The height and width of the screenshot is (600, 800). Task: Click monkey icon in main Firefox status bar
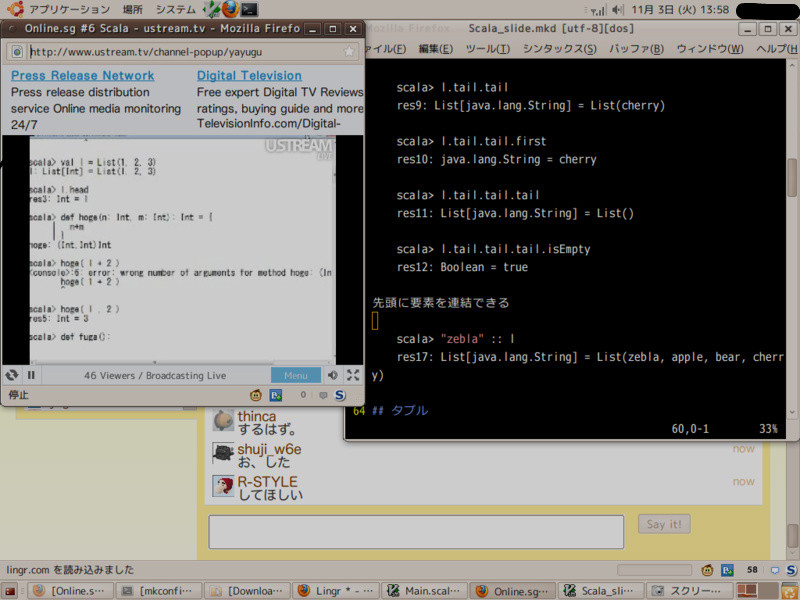point(707,570)
